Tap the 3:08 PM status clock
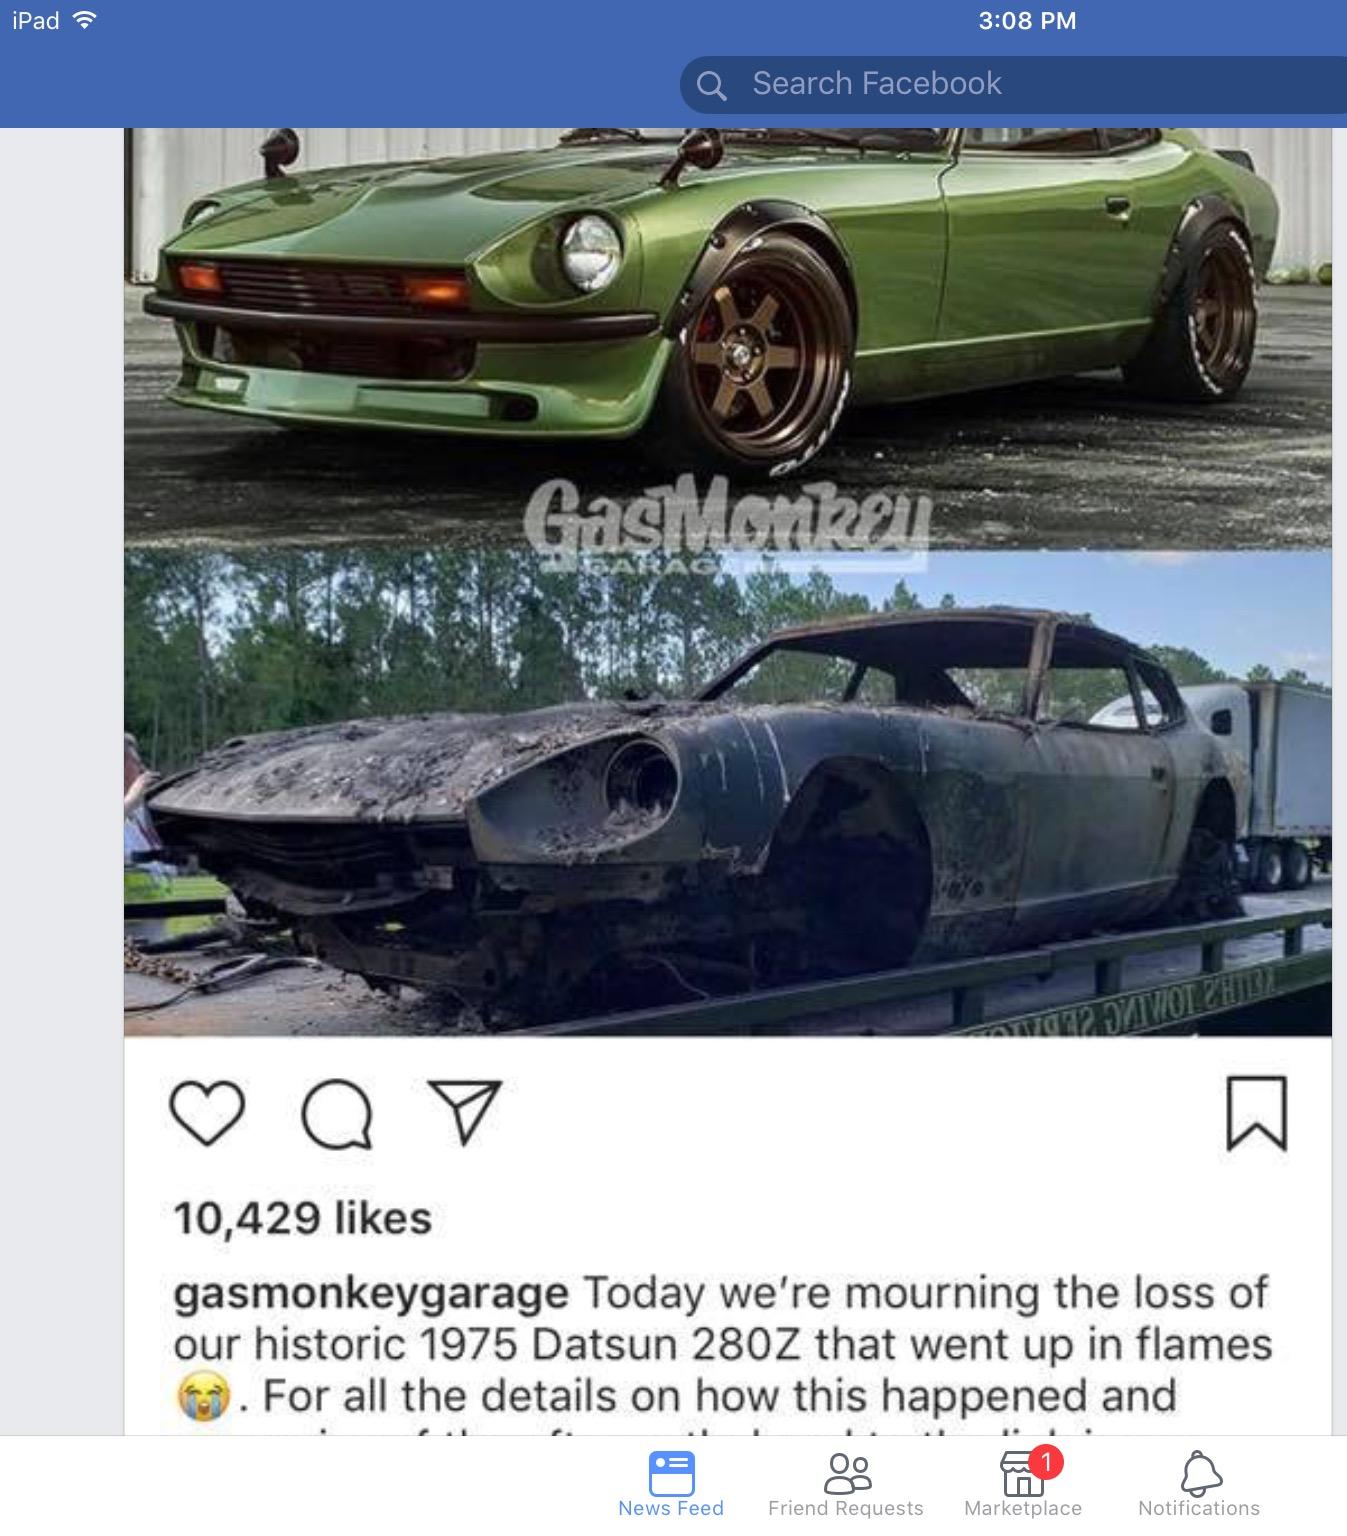1347x1536 pixels. tap(1028, 21)
